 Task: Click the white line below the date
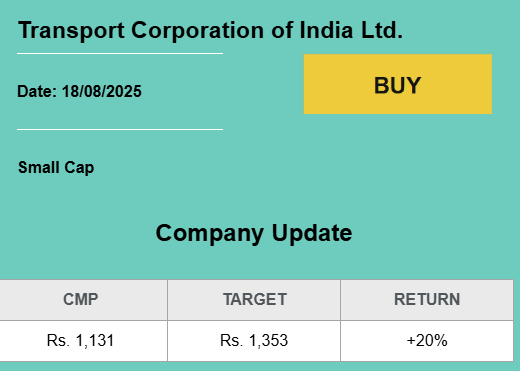click(x=120, y=129)
